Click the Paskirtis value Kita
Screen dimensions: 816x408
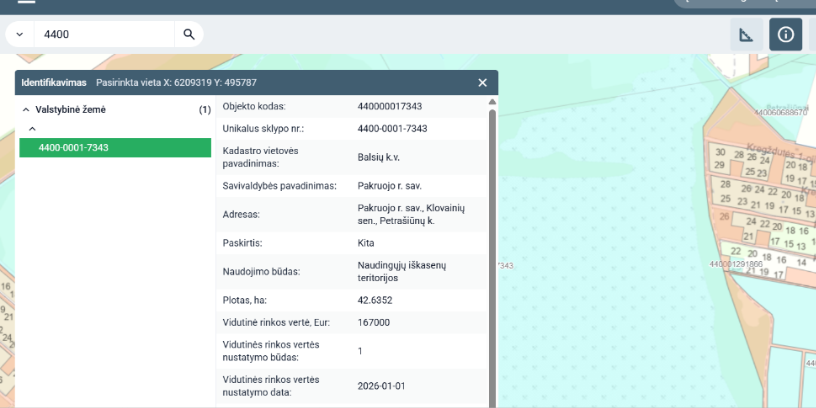click(366, 243)
